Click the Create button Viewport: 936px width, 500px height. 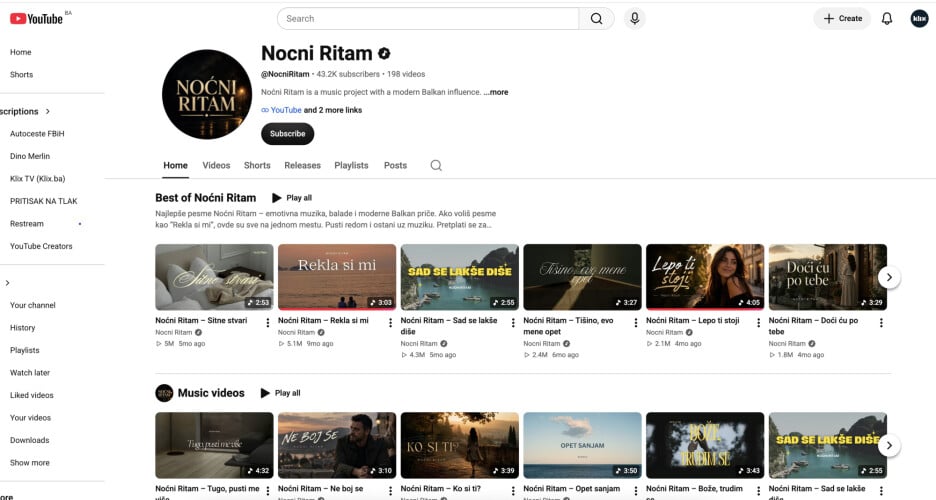(842, 18)
